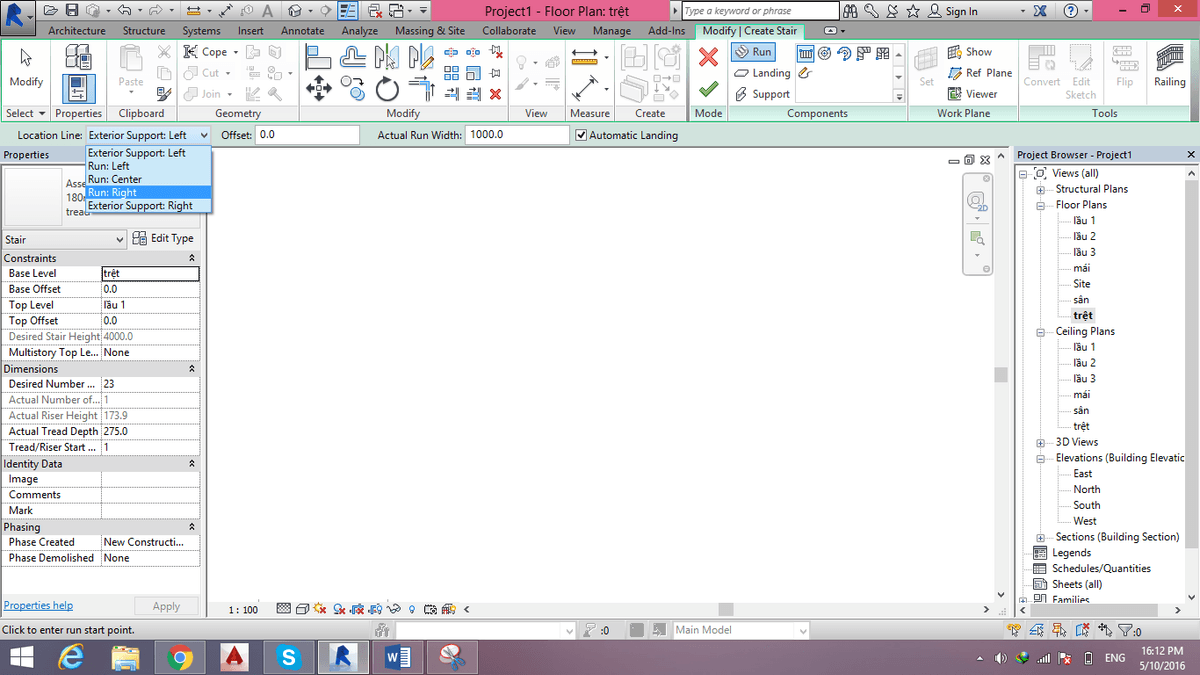Image resolution: width=1200 pixels, height=675 pixels.
Task: Select the Move tool in Modify panel
Action: pyautogui.click(x=319, y=88)
